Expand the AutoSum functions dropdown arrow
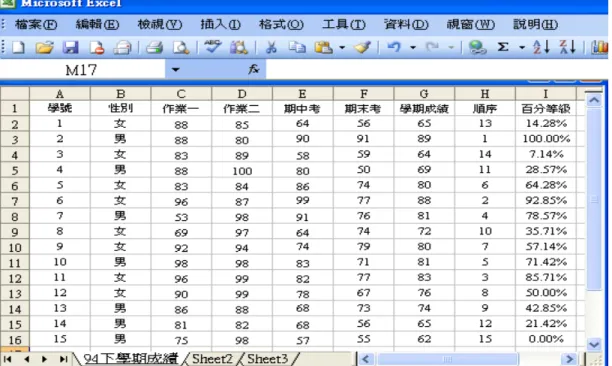 (522, 48)
